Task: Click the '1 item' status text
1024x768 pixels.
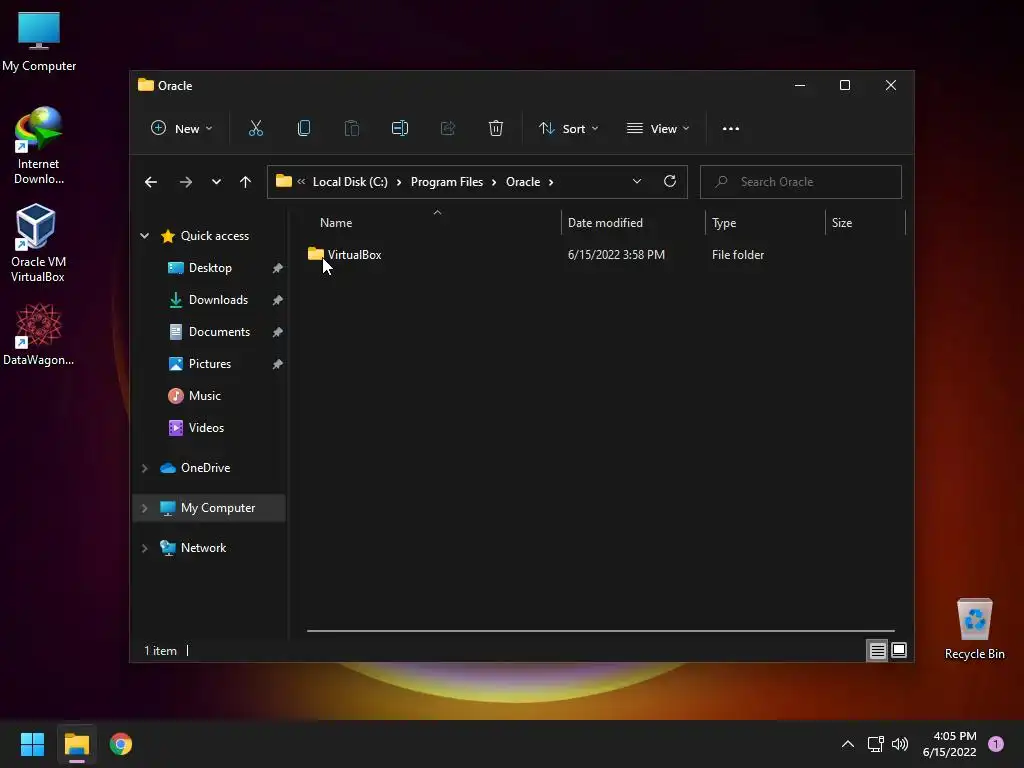Action: tap(160, 651)
